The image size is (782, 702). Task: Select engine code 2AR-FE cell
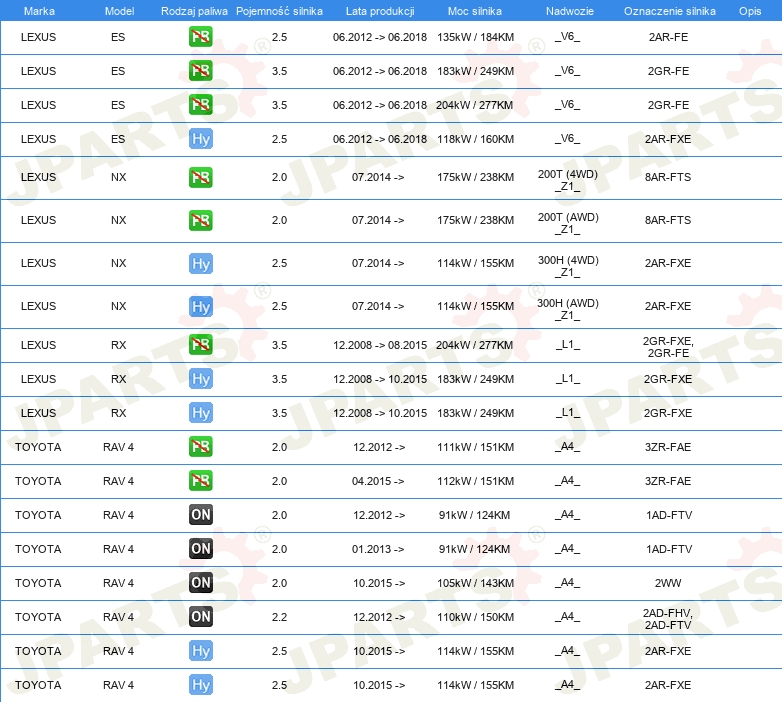point(668,37)
